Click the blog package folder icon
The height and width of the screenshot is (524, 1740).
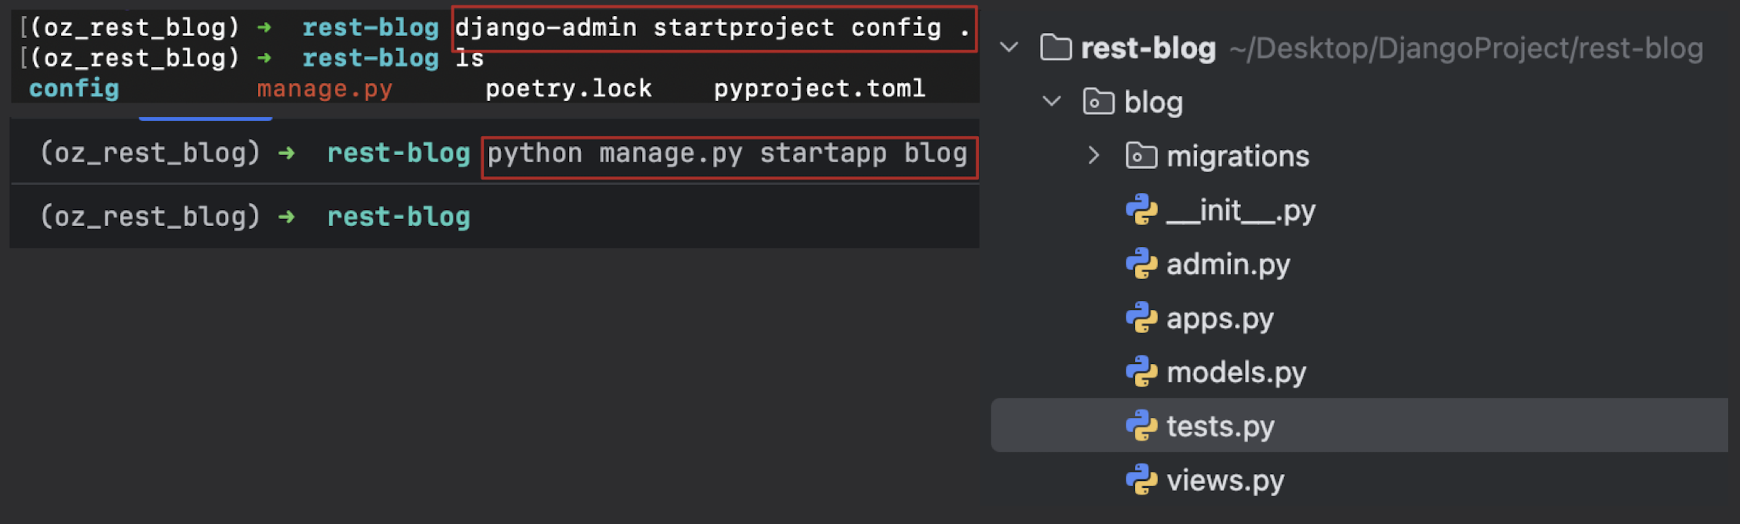[1098, 102]
